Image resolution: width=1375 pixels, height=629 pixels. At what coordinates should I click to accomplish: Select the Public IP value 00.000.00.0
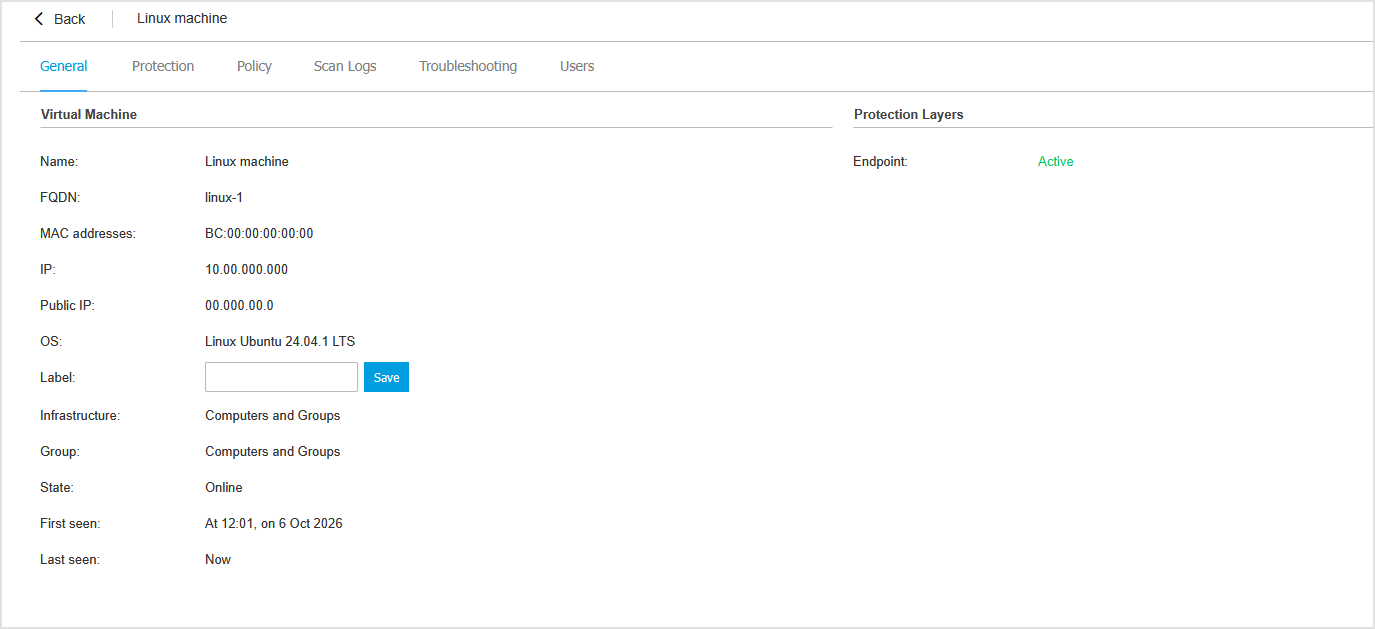coord(239,305)
